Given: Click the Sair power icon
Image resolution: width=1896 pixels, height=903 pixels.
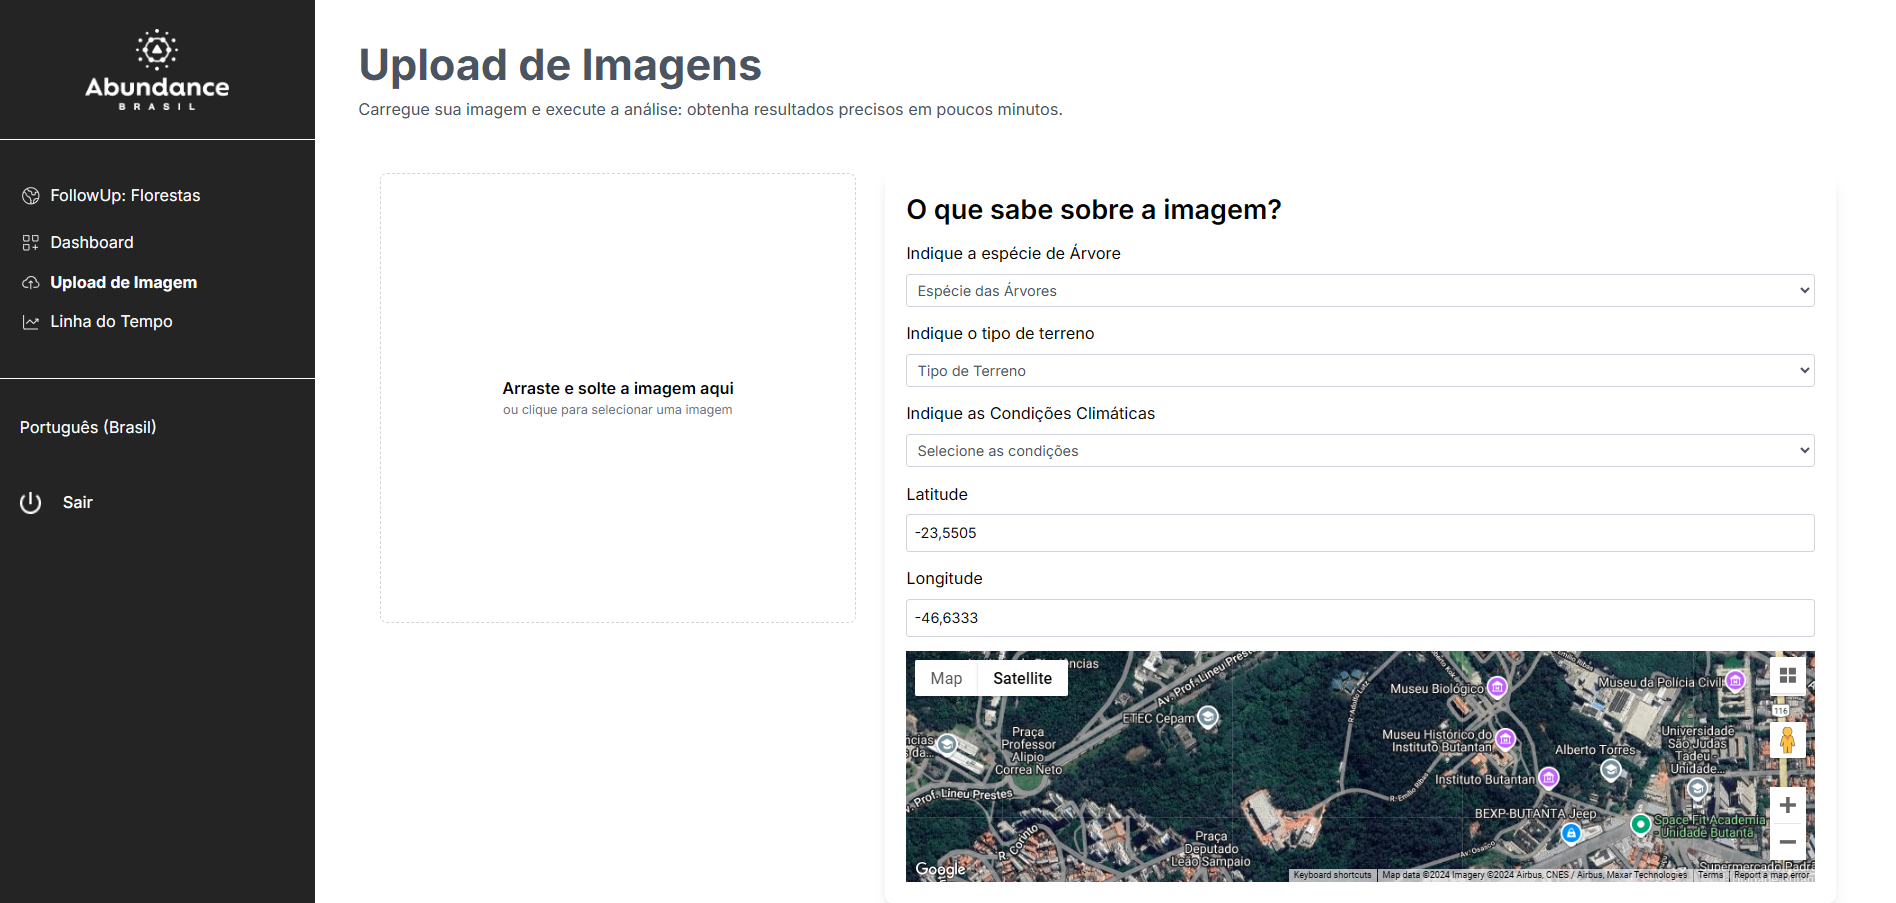Looking at the screenshot, I should [31, 503].
